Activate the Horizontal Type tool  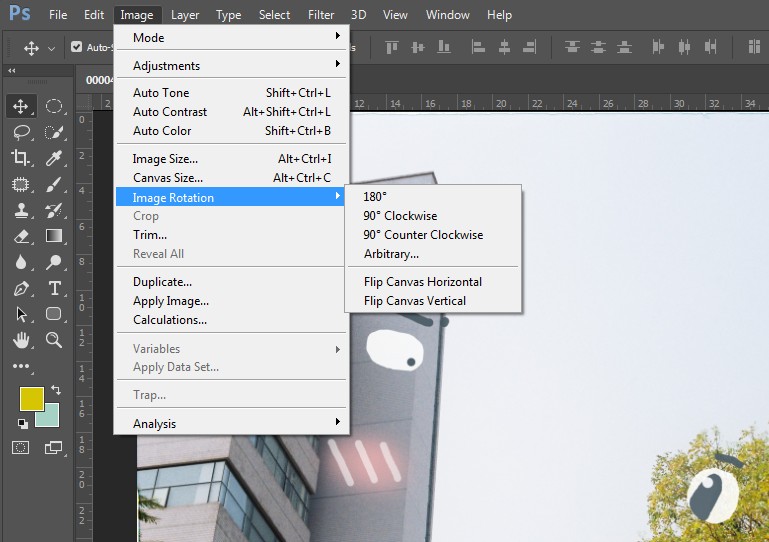[54, 288]
